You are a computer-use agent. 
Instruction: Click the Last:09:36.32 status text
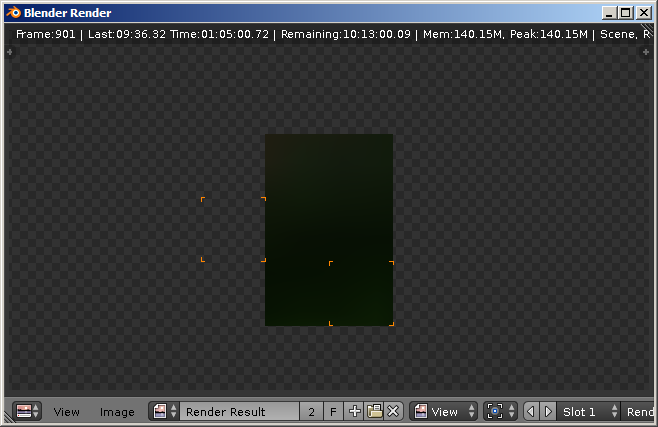coord(127,34)
